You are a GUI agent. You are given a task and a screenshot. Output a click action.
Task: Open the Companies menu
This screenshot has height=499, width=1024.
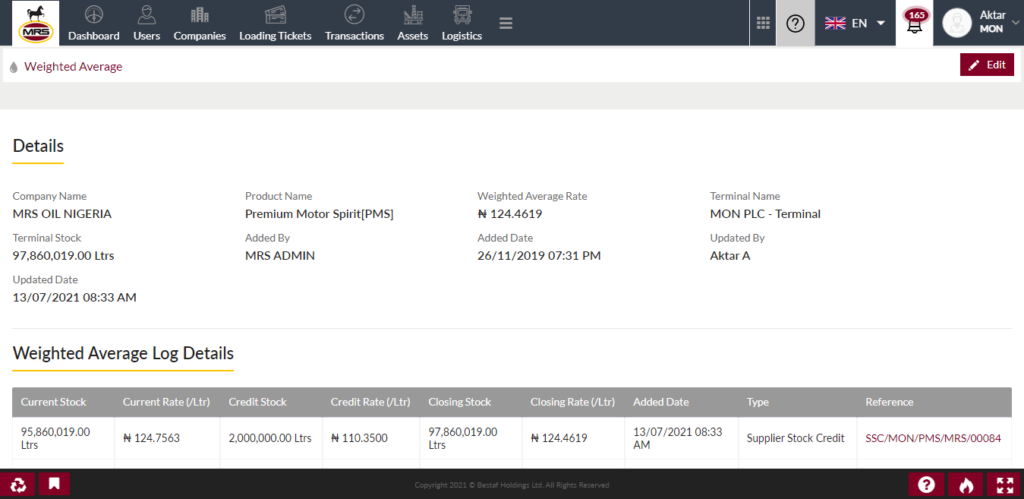tap(199, 24)
